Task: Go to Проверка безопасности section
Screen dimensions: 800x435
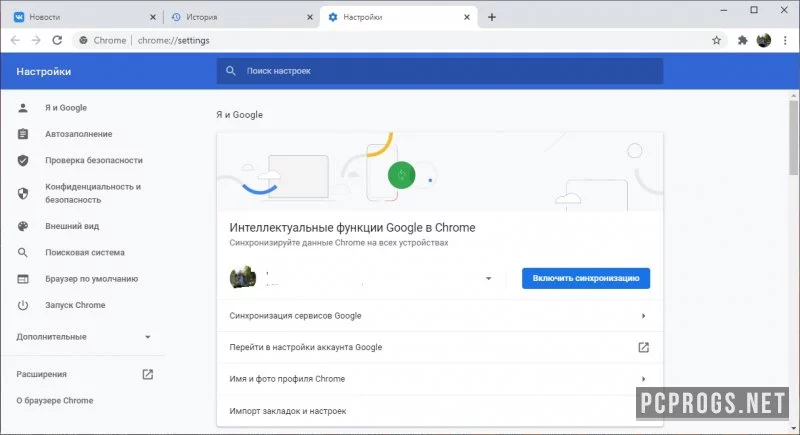Action: point(93,161)
